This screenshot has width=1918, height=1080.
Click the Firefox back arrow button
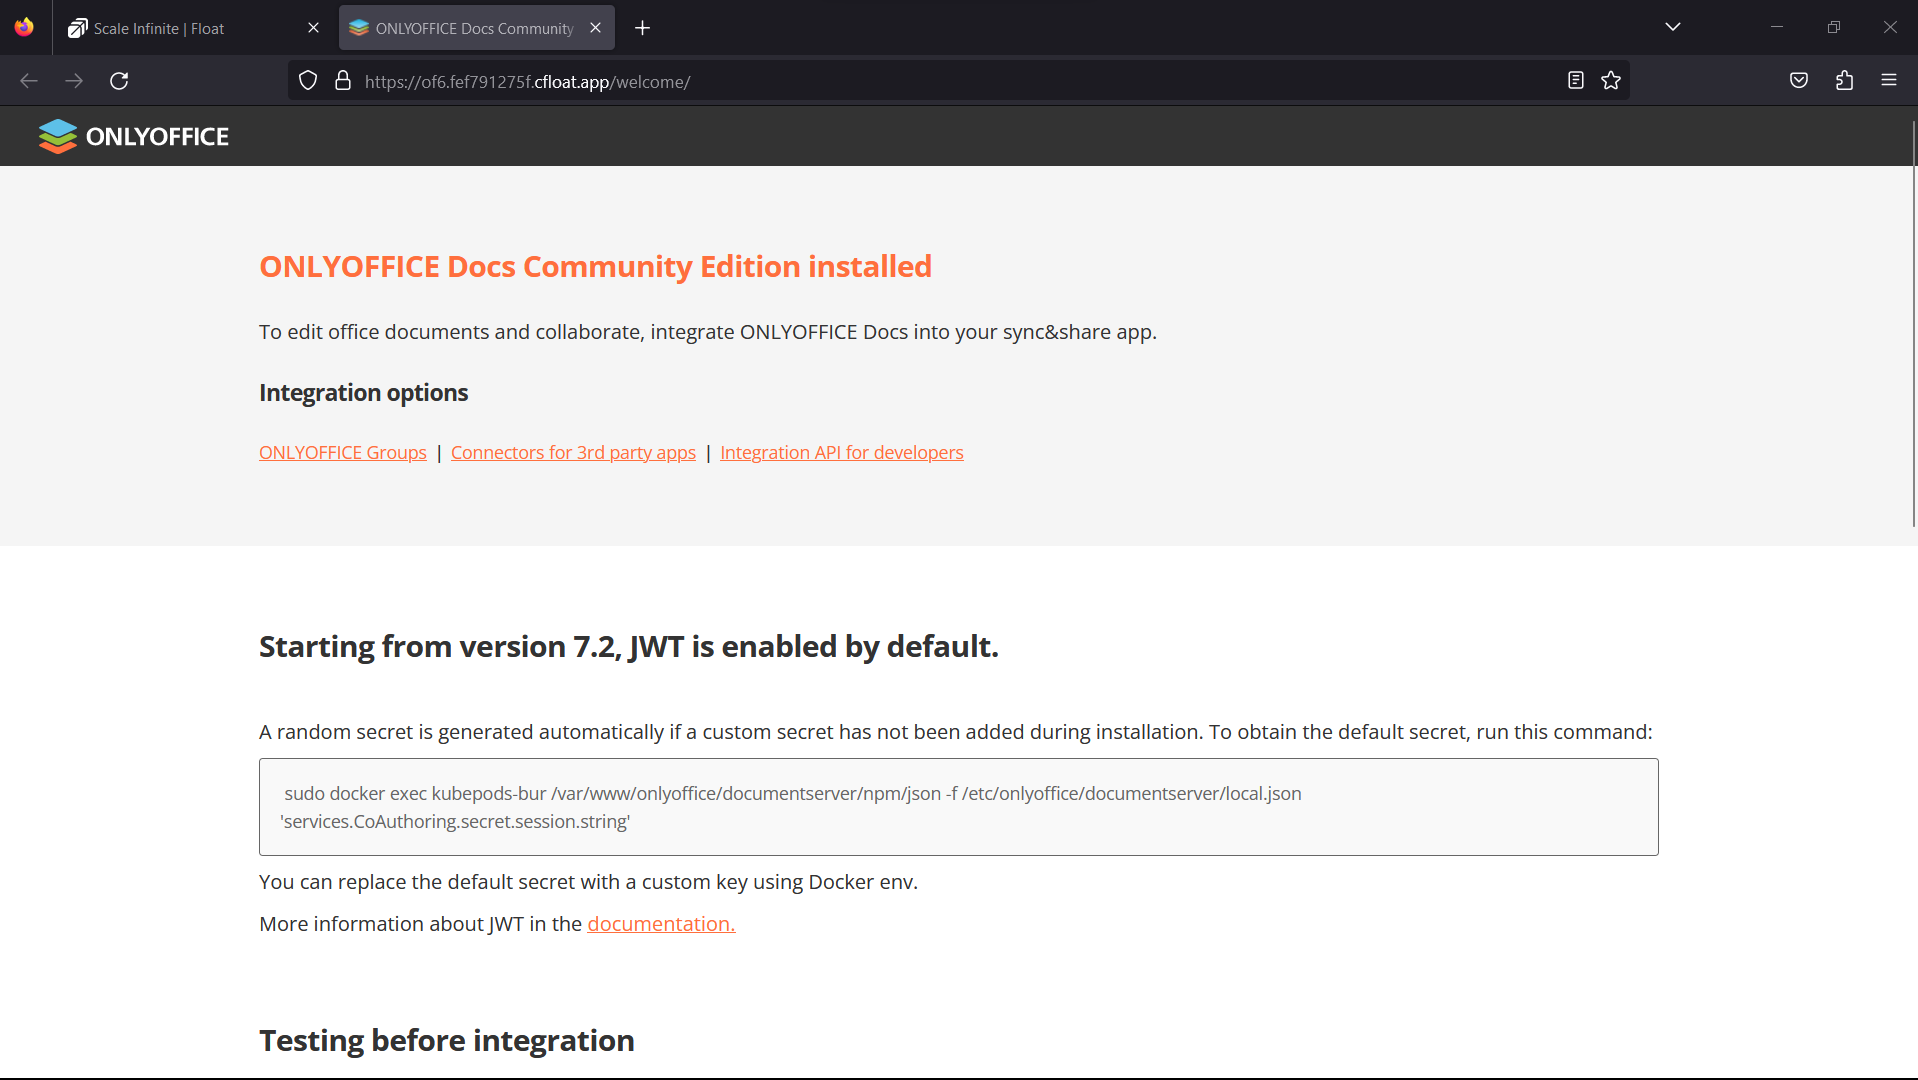click(29, 81)
